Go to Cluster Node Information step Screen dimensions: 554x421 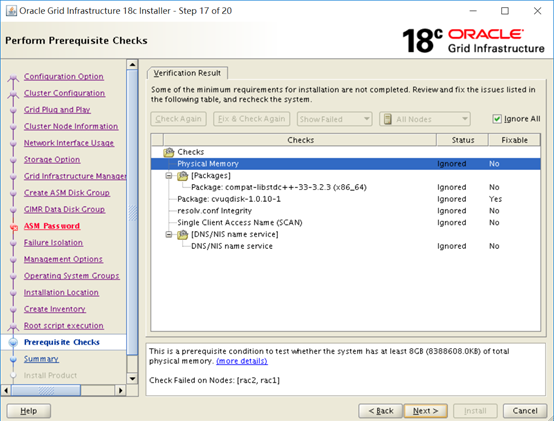[x=71, y=126]
